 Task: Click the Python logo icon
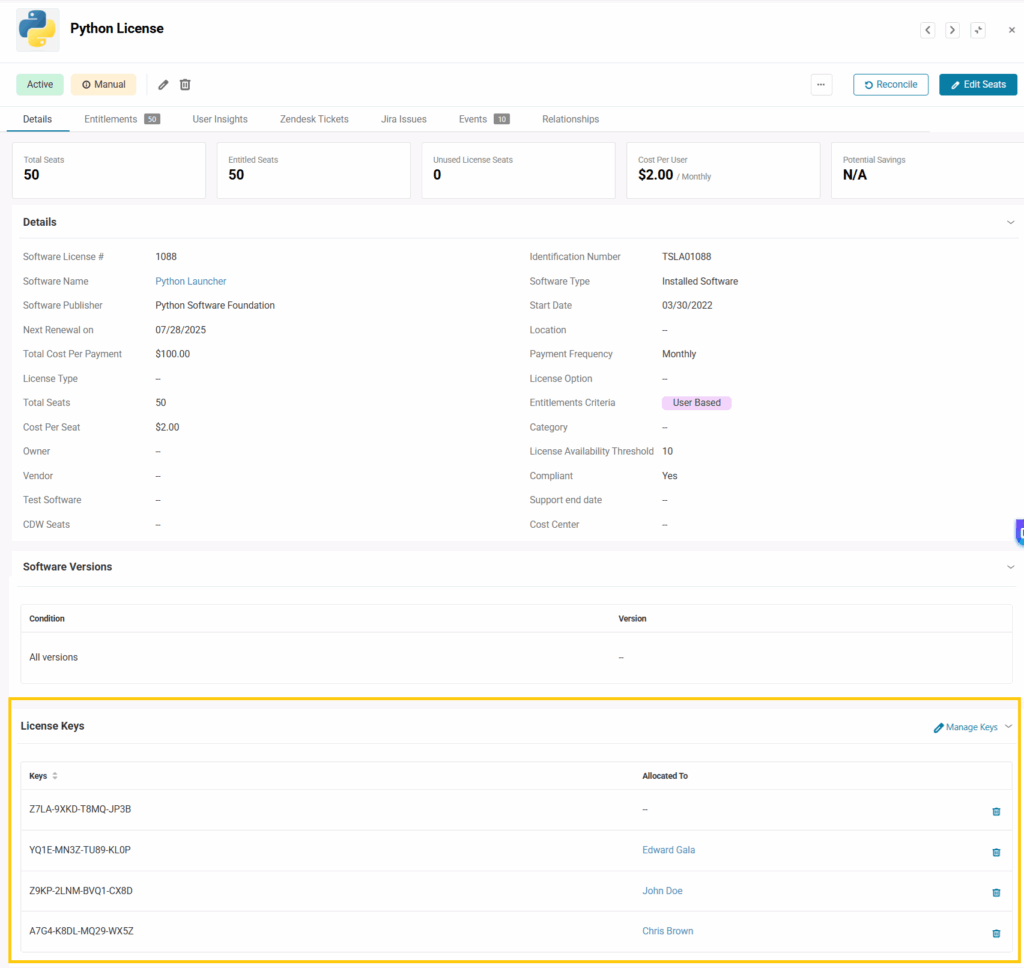click(x=38, y=29)
